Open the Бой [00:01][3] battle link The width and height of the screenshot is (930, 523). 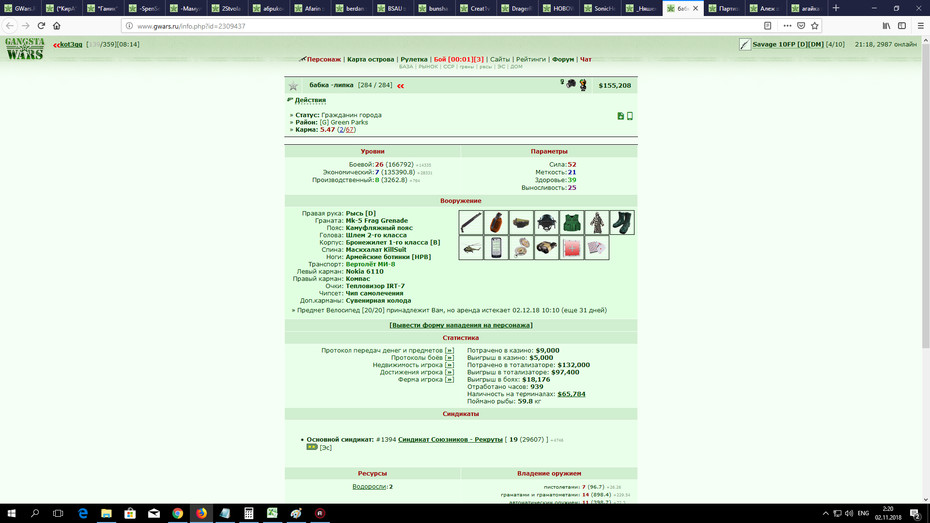coord(458,59)
